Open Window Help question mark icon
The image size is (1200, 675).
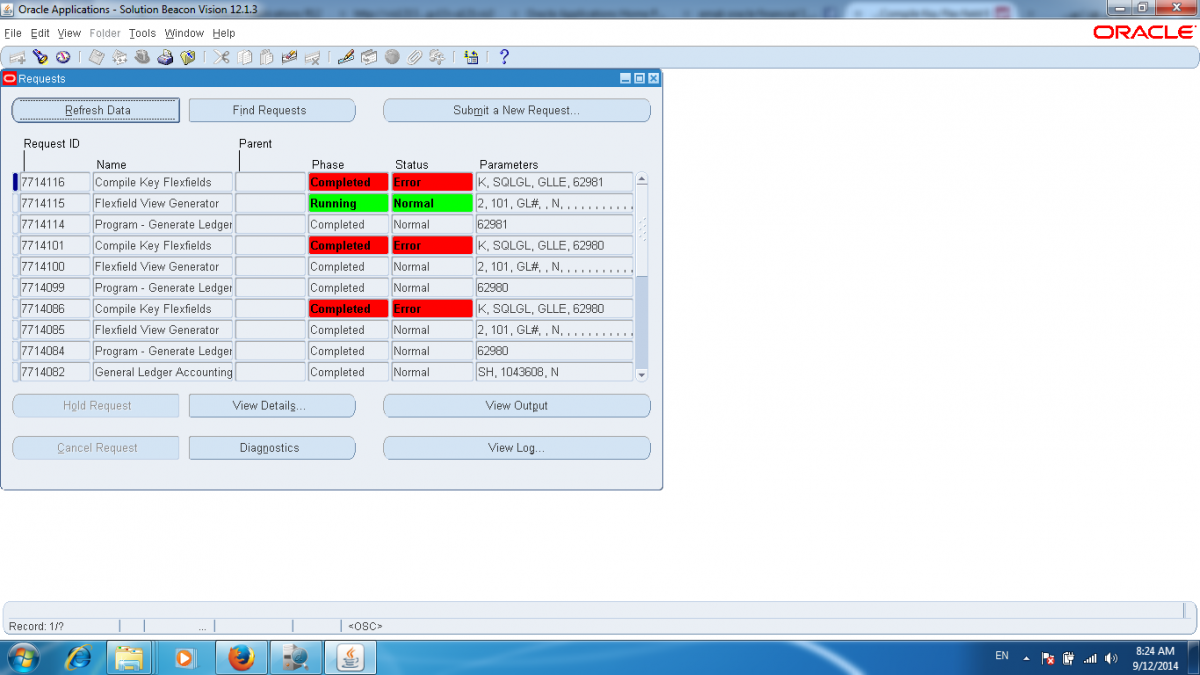(504, 57)
